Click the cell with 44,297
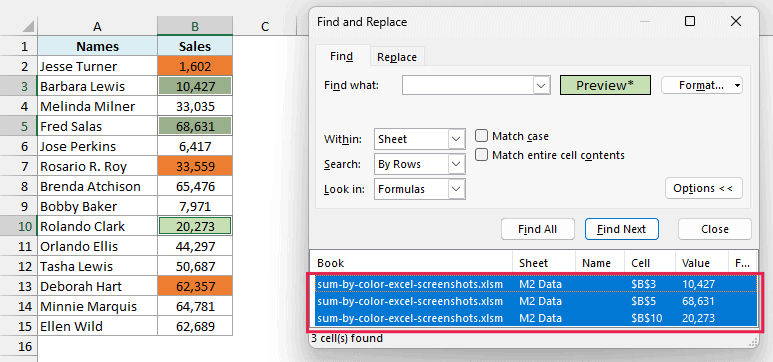Viewport: 773px width, 362px height. pos(195,246)
